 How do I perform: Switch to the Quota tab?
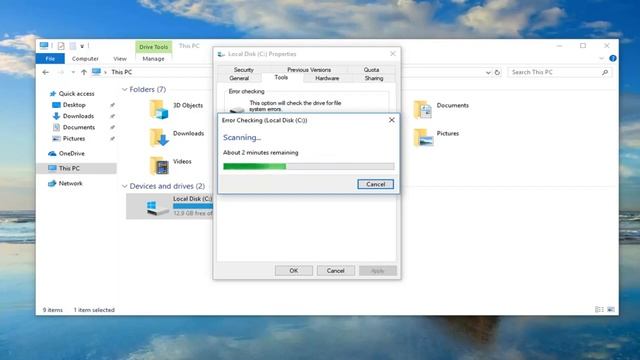point(371,70)
